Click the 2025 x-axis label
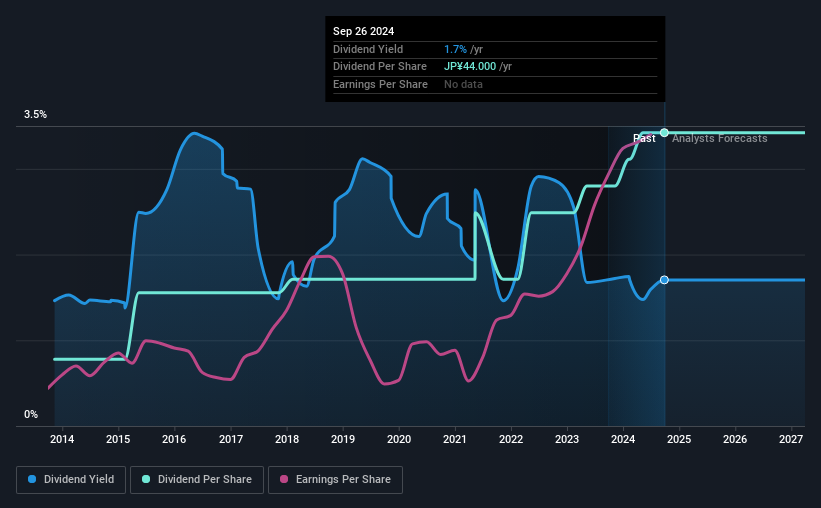 679,439
